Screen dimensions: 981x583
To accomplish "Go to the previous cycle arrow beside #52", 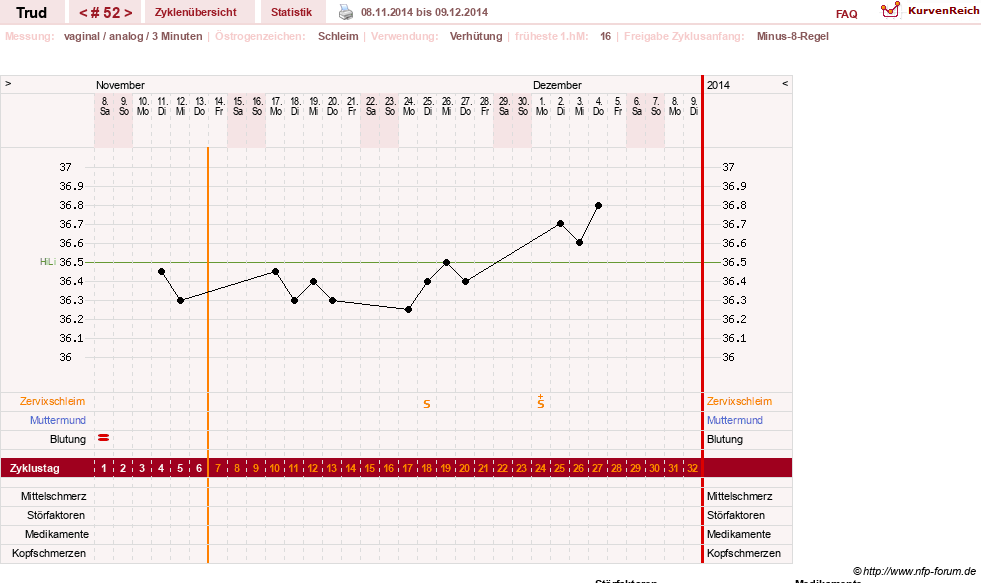I will click(x=83, y=13).
